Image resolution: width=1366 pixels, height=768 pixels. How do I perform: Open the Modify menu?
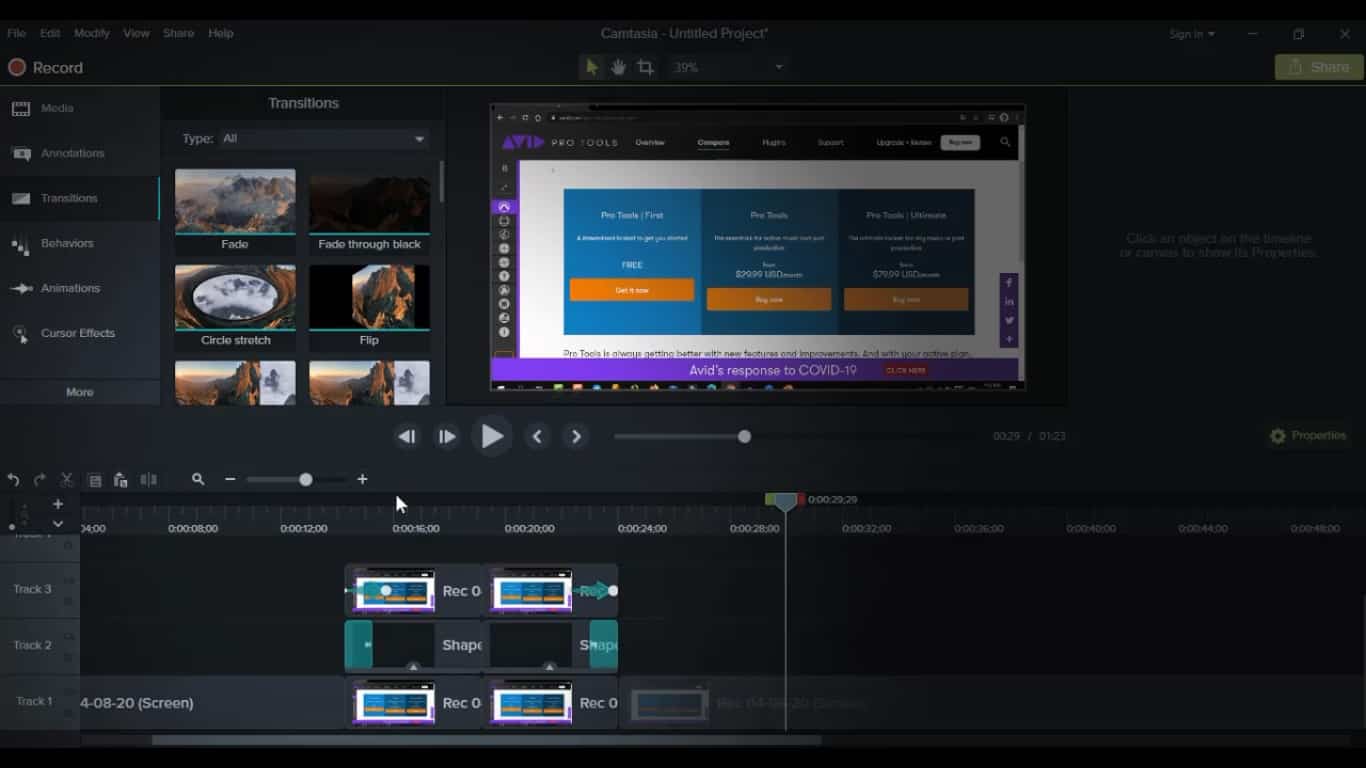(x=91, y=32)
